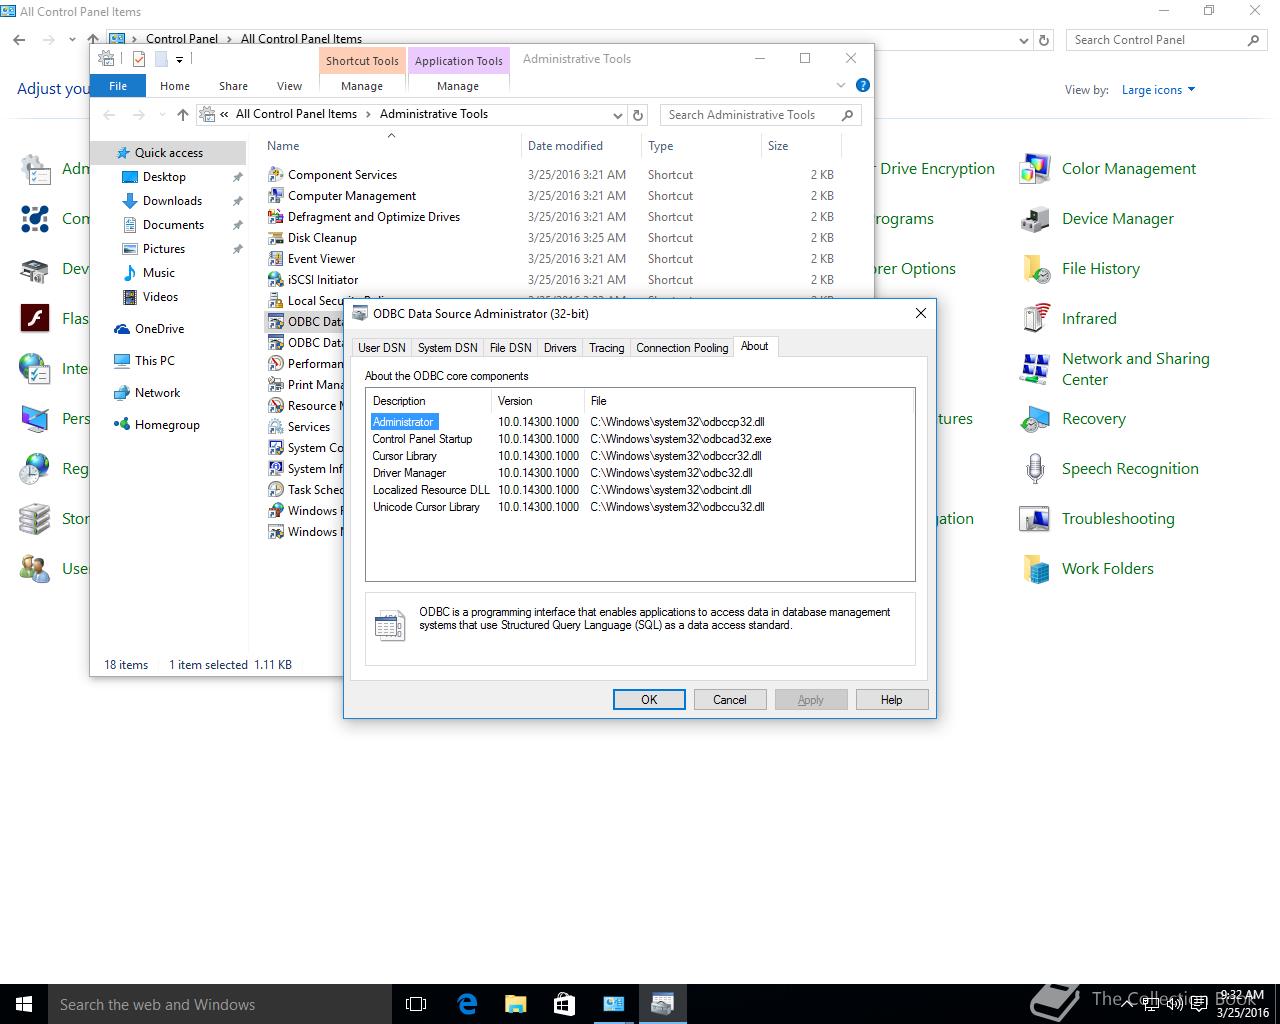Screen dimensions: 1280x1024
Task: Select the Task Scheduler icon
Action: click(276, 489)
